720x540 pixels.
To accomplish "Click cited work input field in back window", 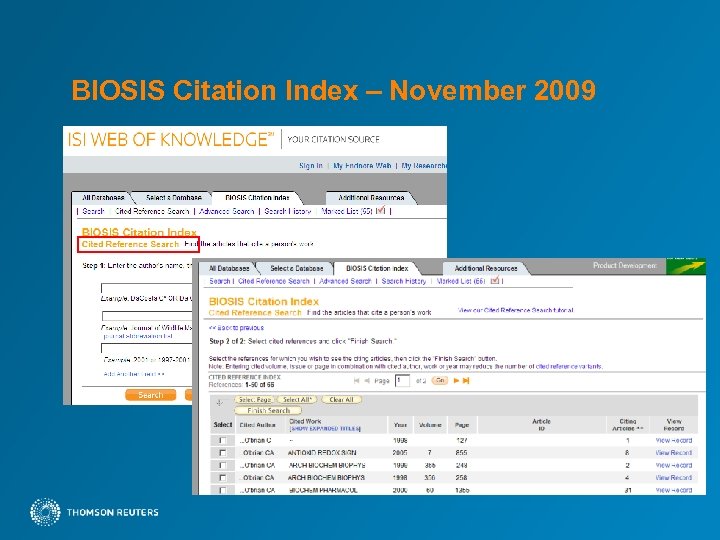I will click(x=146, y=316).
